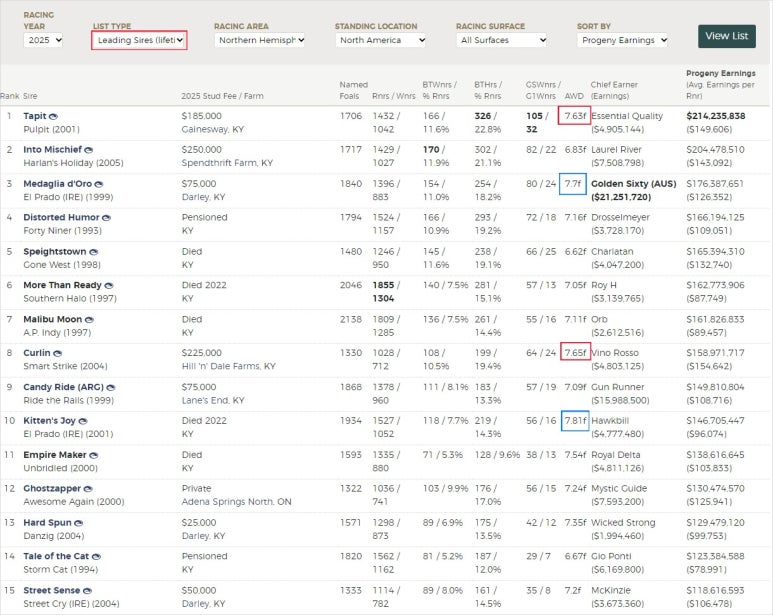Open the Hard Spun sire link
This screenshot has height=615, width=773.
click(x=48, y=522)
